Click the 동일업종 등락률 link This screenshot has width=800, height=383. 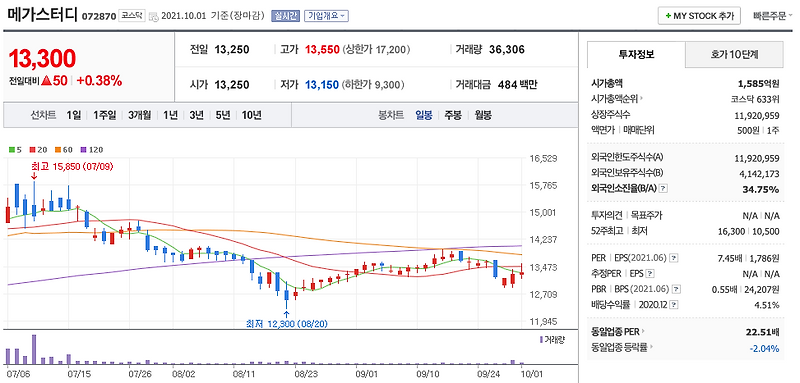coord(619,348)
